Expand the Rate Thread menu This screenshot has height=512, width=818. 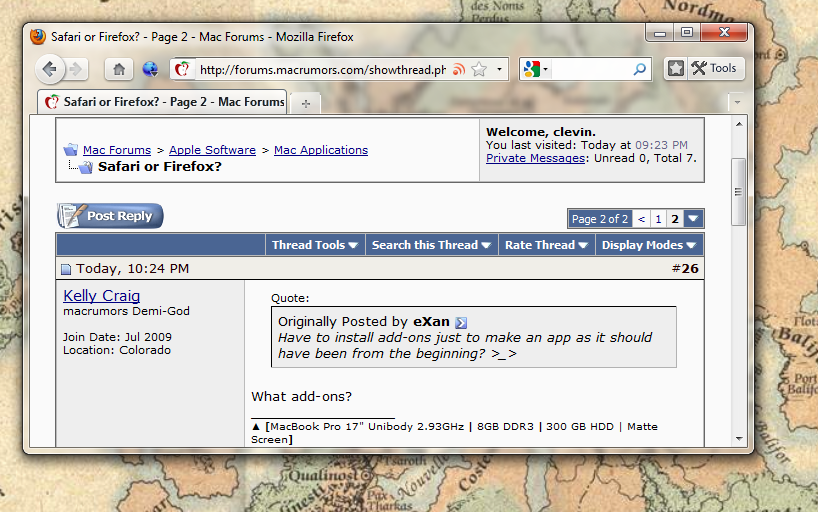(546, 245)
